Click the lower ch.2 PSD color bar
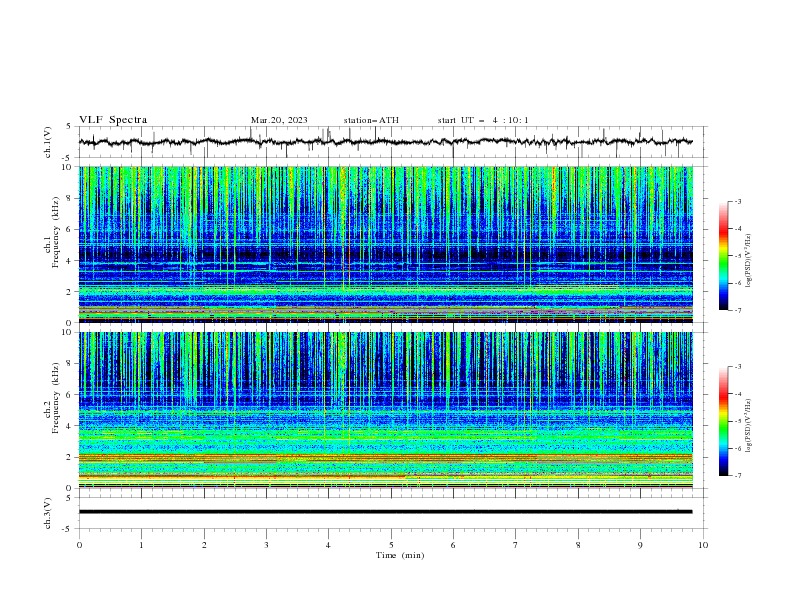This screenshot has height=612, width=792. [x=723, y=421]
